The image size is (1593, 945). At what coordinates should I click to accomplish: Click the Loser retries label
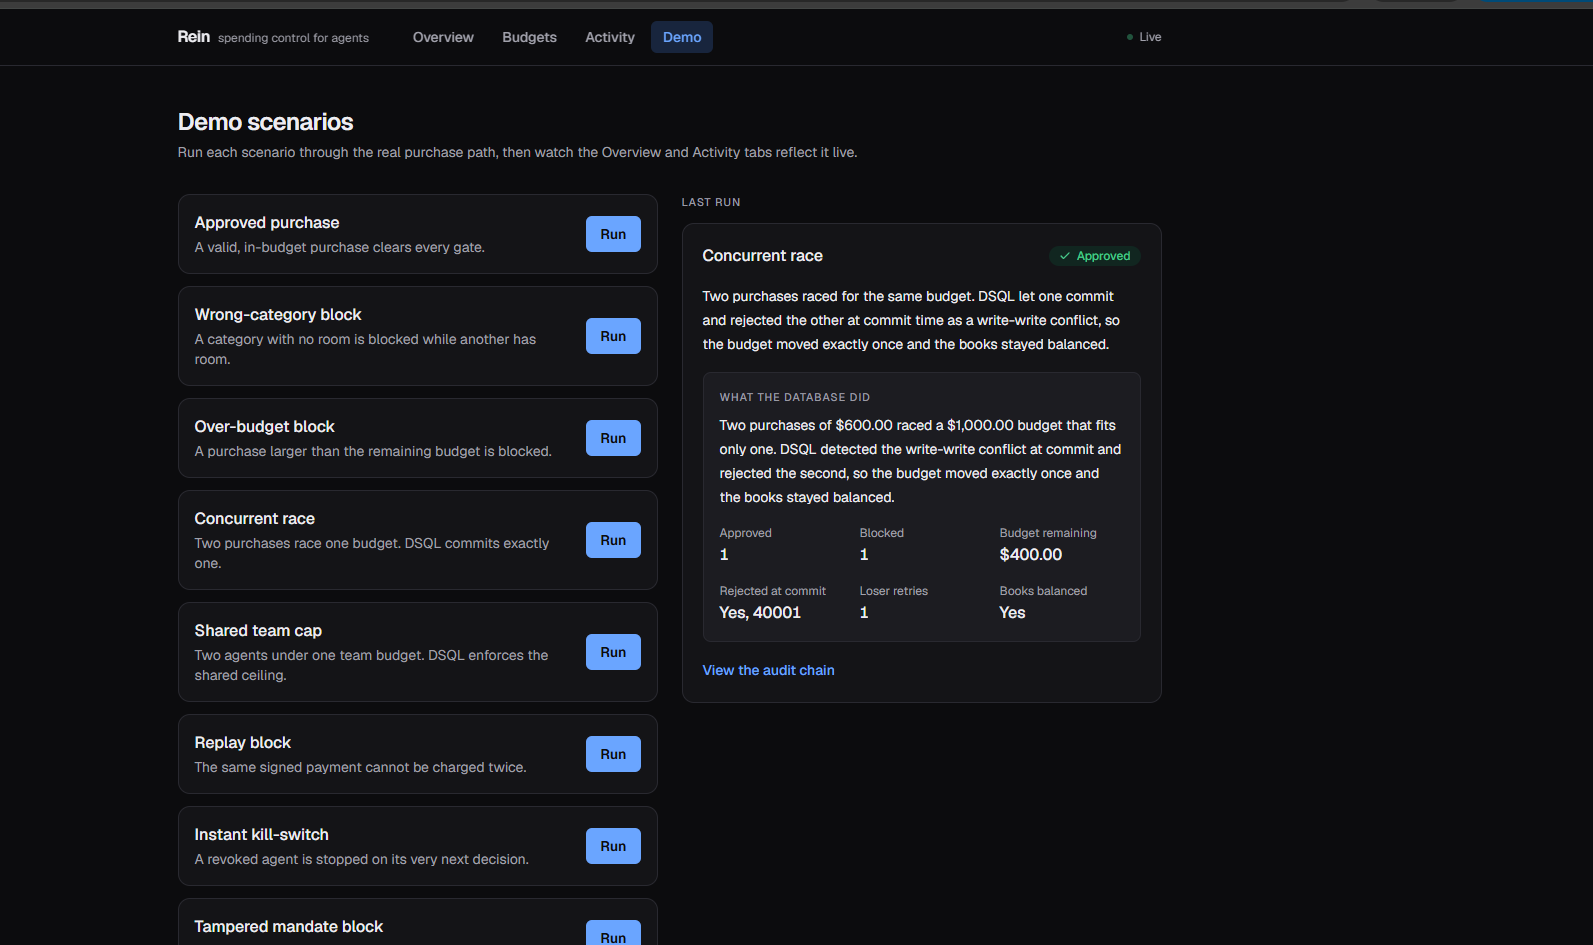[894, 591]
